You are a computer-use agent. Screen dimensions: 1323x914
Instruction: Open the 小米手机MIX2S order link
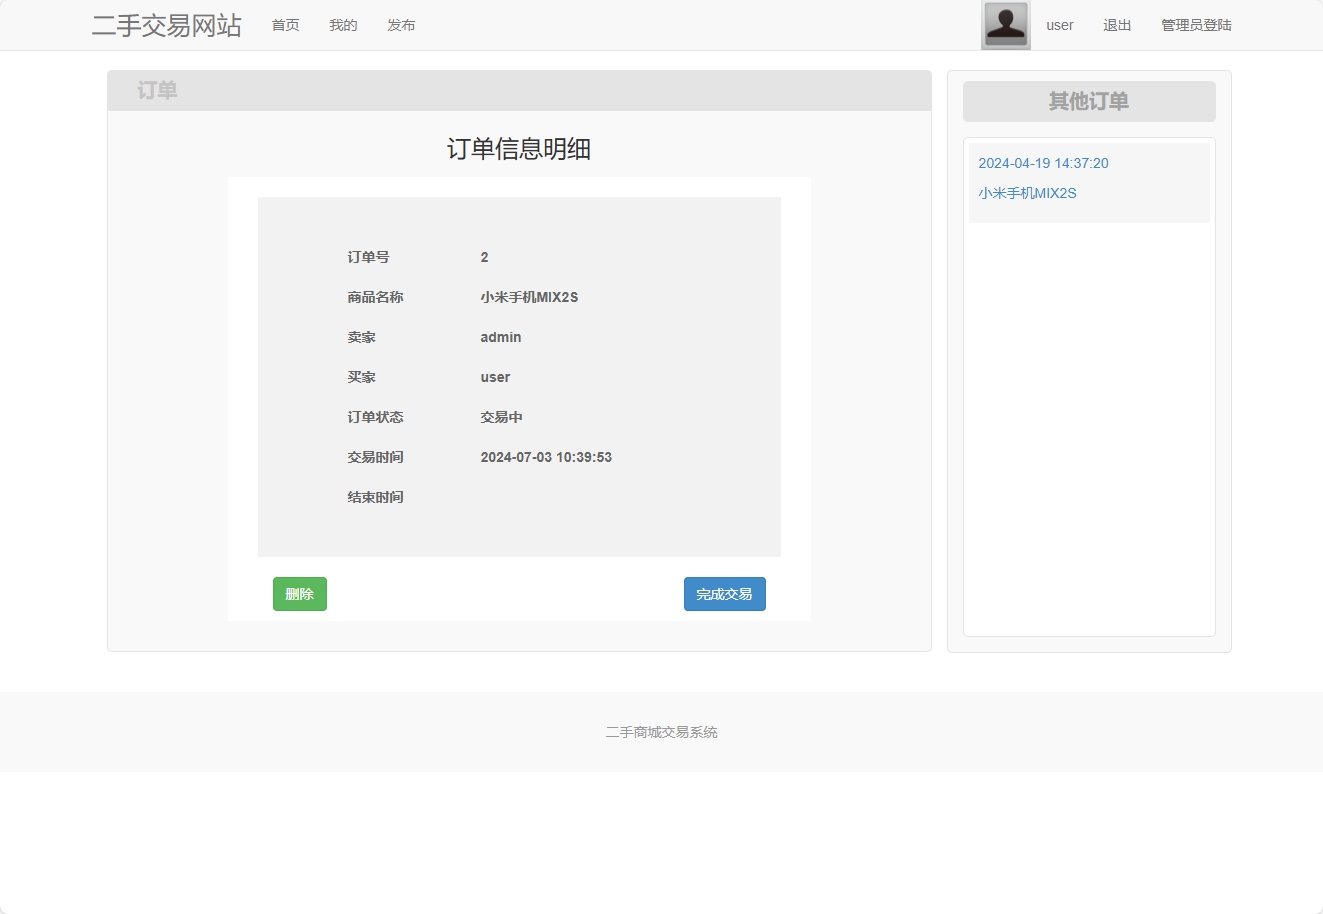1027,192
